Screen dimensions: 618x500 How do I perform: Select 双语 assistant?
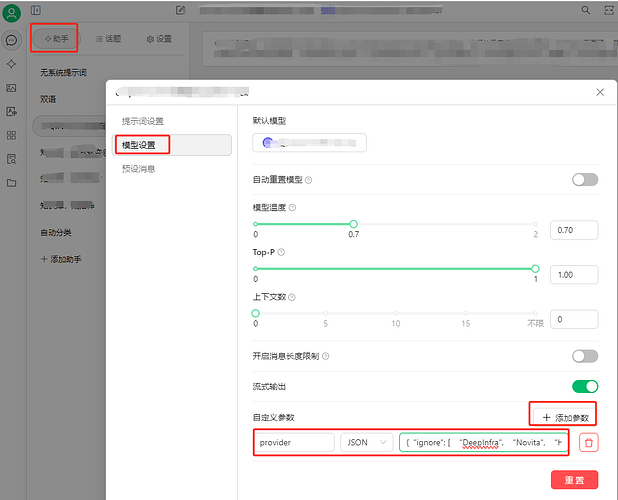coord(48,99)
